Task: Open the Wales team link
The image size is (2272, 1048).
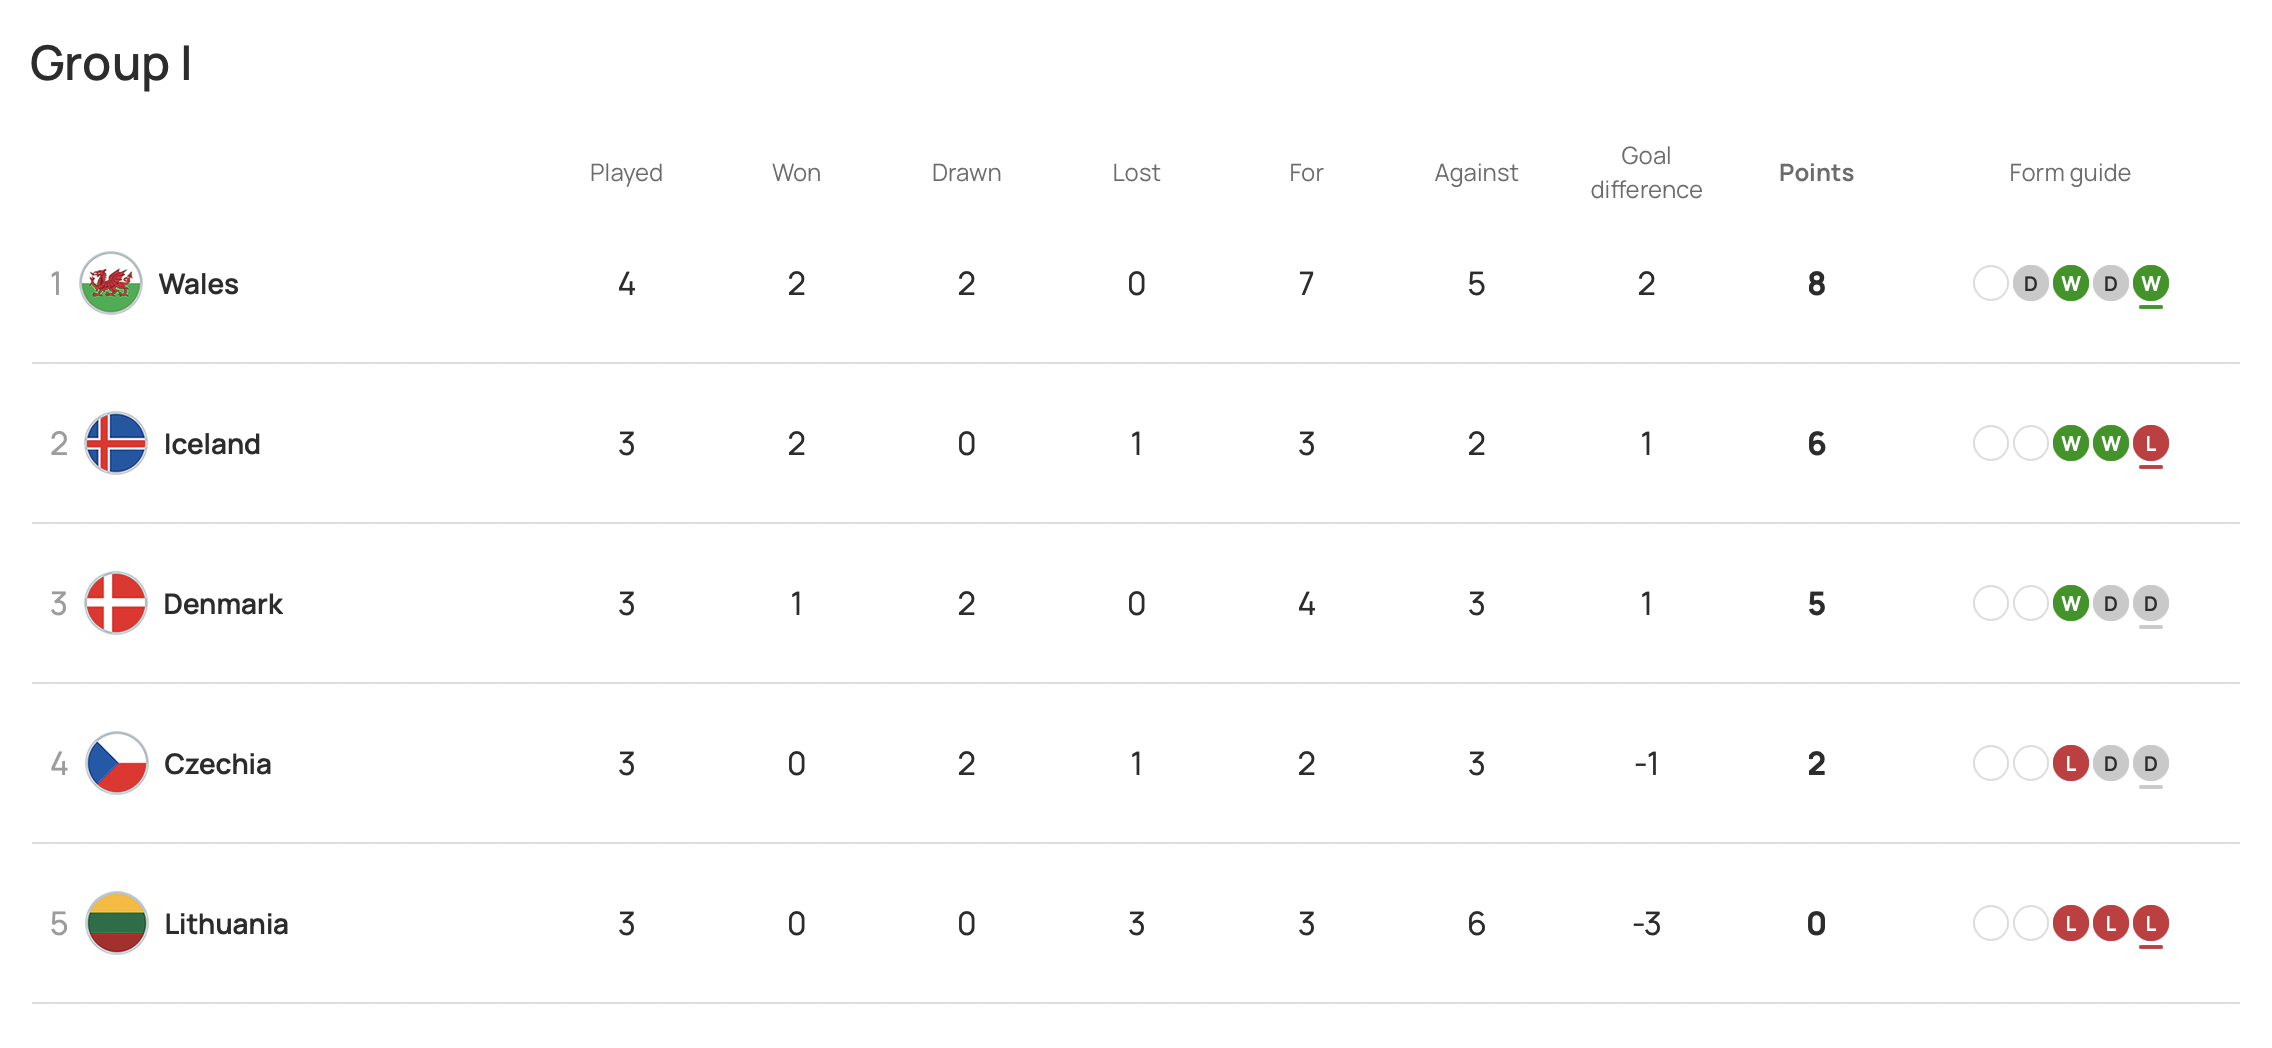Action: pyautogui.click(x=198, y=284)
